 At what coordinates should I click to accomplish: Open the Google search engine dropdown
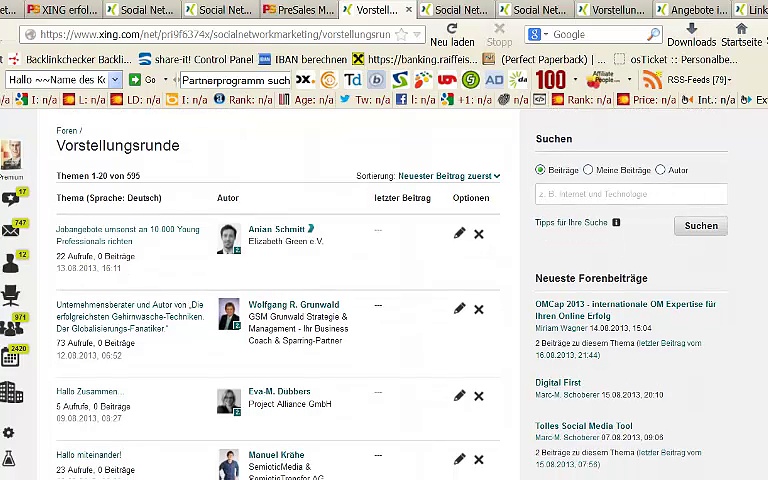(x=538, y=35)
